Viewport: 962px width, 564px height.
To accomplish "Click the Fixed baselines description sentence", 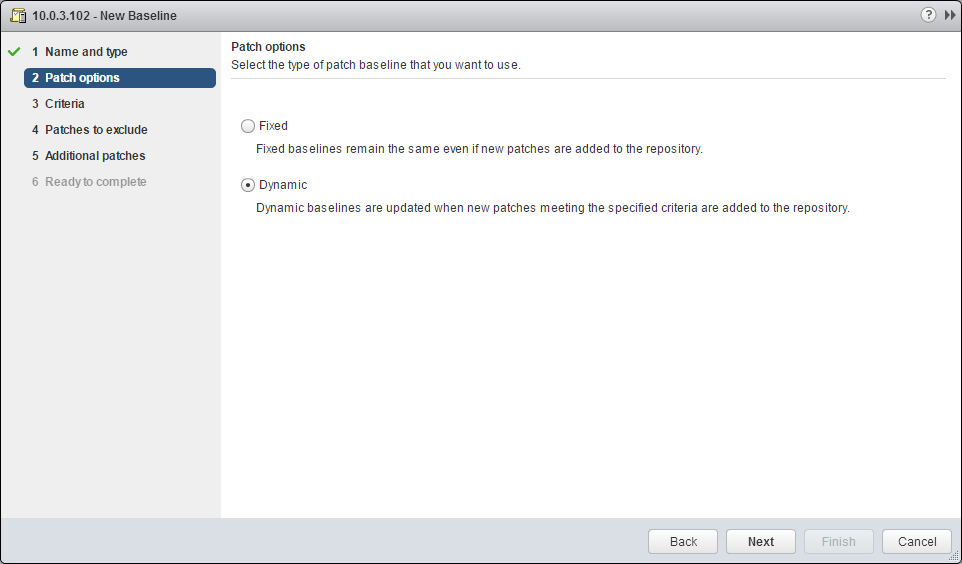I will coord(479,149).
